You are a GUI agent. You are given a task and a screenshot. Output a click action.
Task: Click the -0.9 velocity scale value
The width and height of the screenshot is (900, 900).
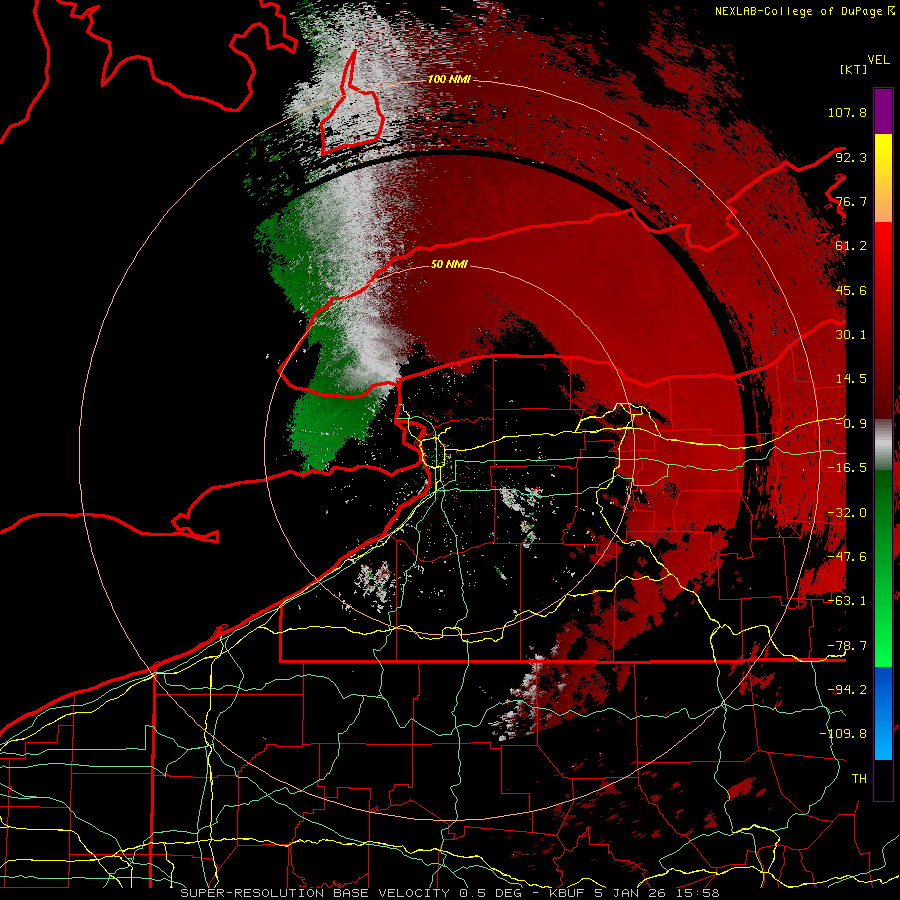851,424
